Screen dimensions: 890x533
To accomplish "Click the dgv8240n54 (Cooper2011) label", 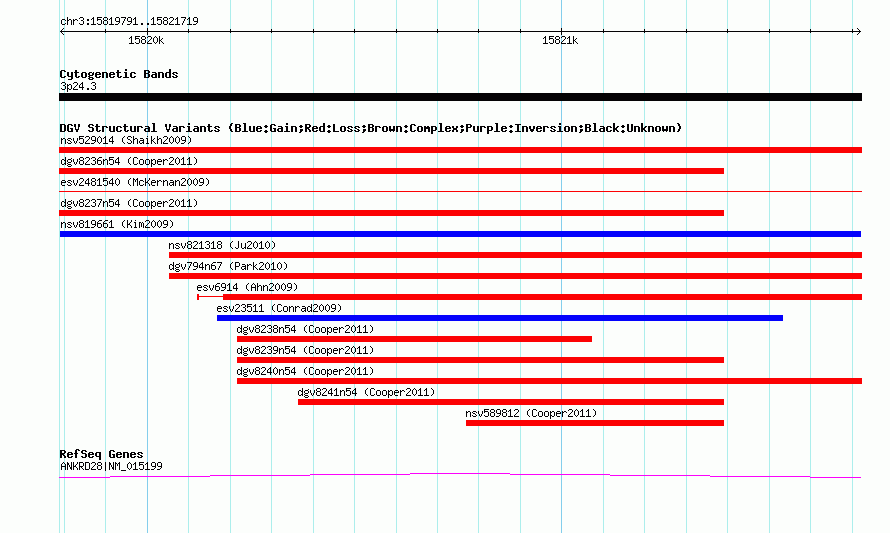I will pos(305,371).
